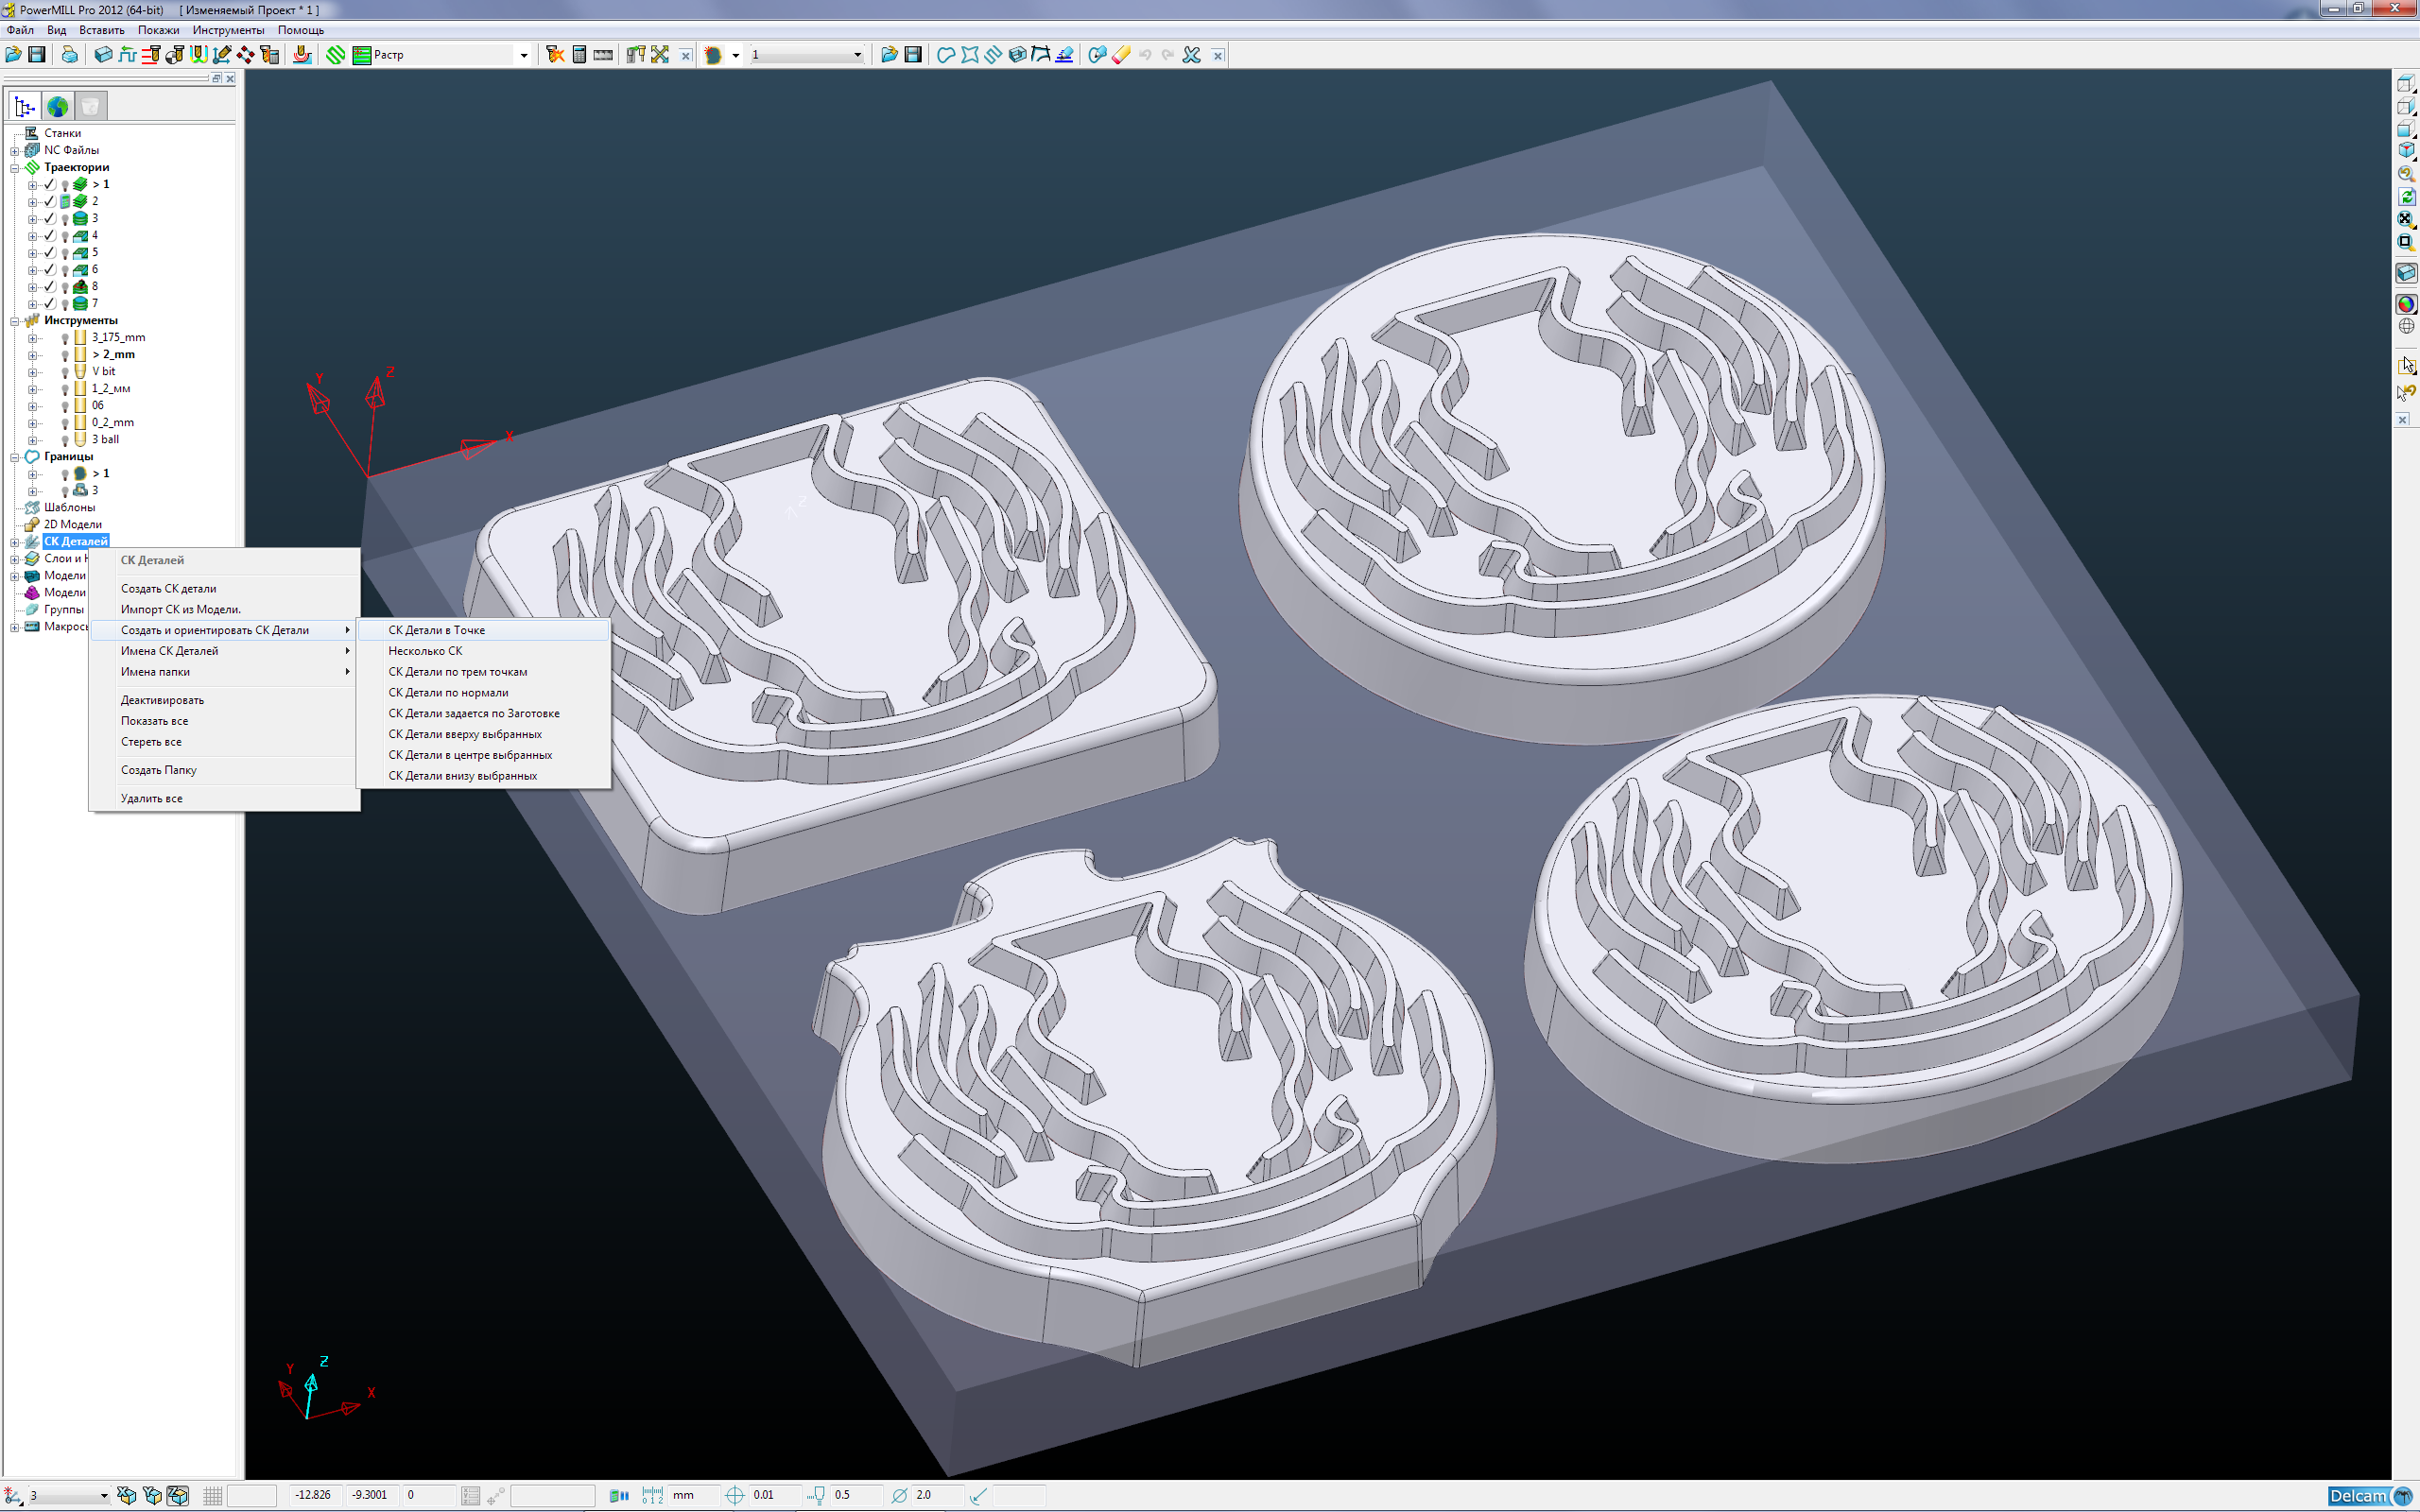This screenshot has width=2420, height=1512.
Task: Click the Block (Заготовка) toolbar icon
Action: click(102, 55)
